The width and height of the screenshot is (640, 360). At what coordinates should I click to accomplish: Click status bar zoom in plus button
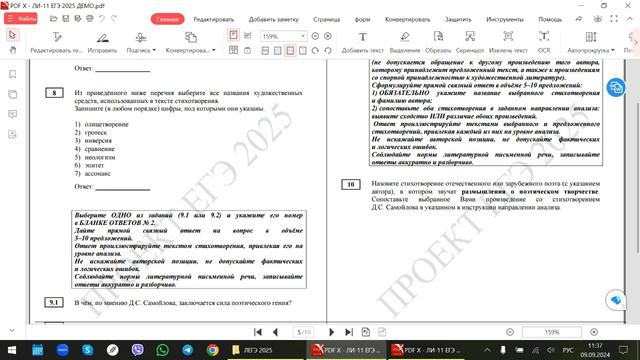[x=594, y=332]
